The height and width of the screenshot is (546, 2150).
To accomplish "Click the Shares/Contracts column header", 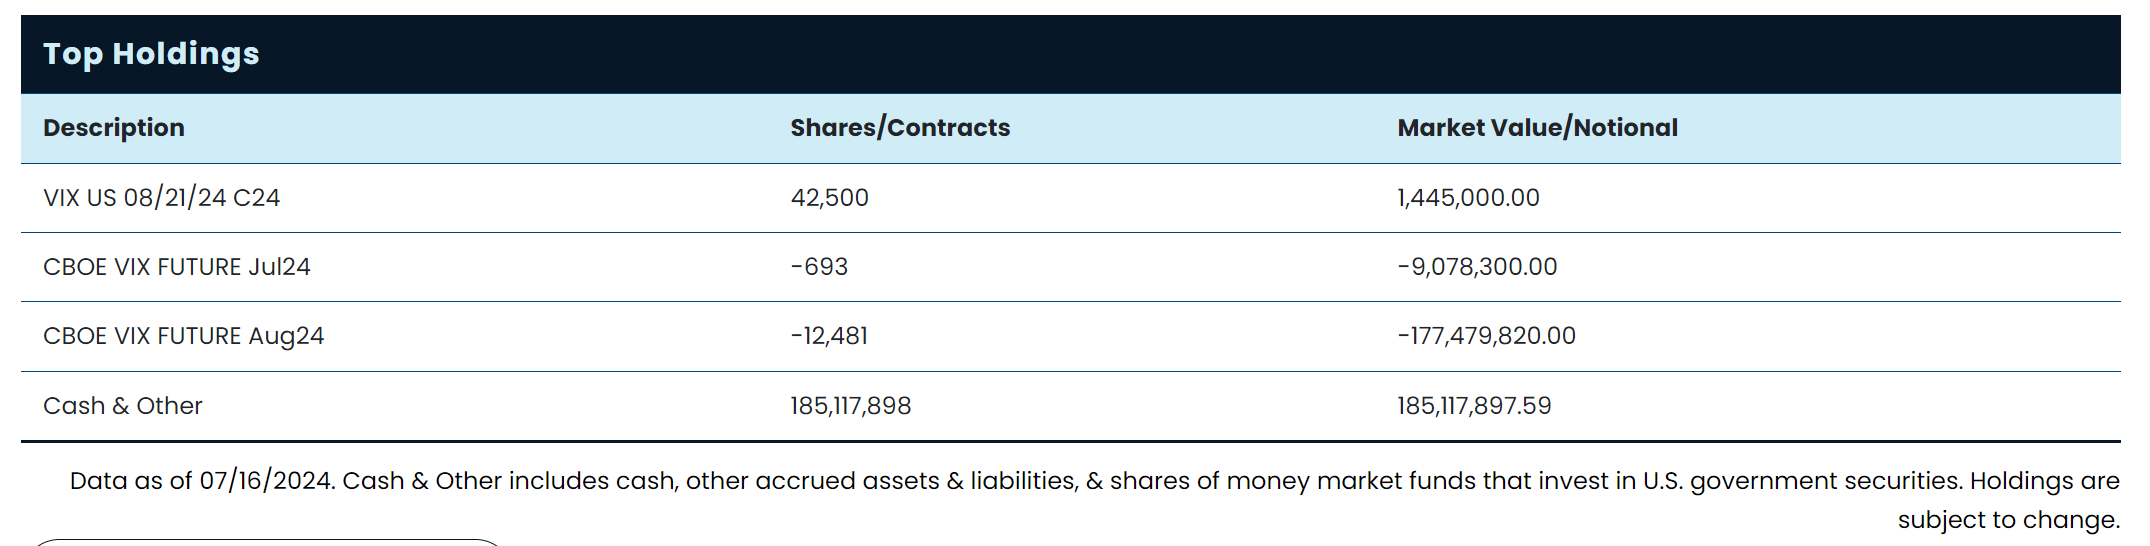I will click(900, 128).
